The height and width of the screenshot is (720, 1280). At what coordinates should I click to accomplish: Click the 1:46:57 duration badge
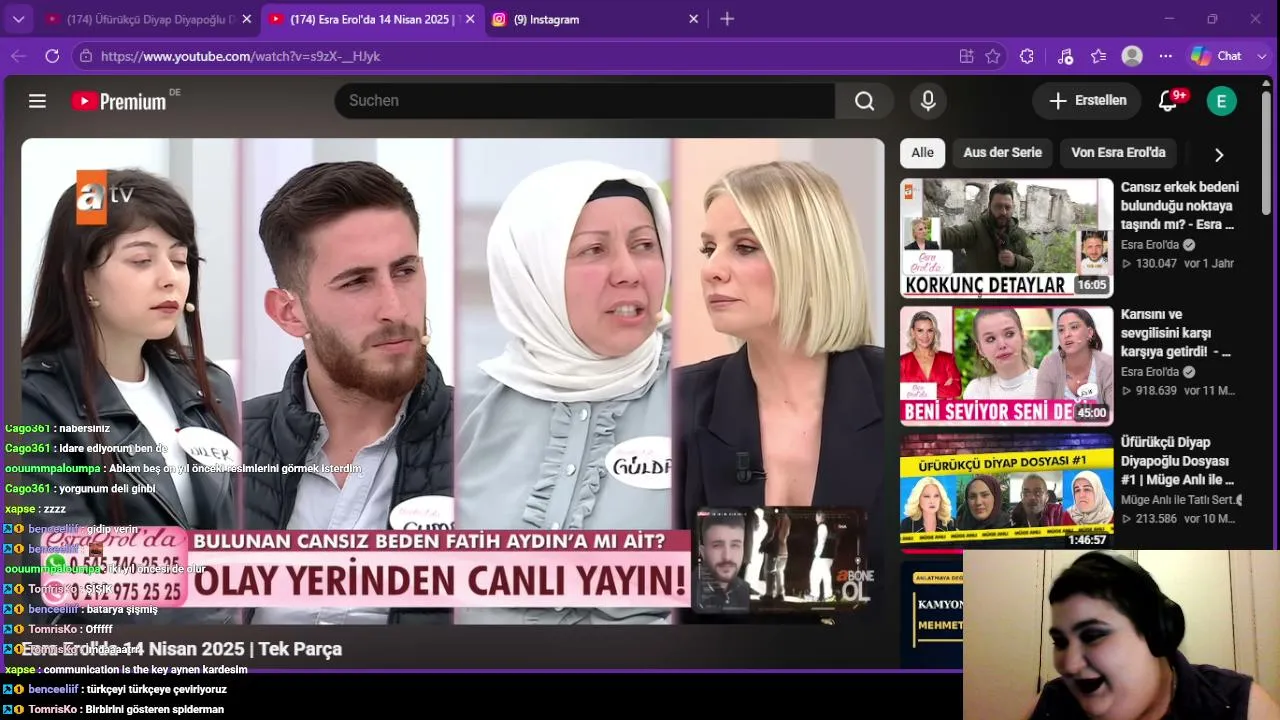tap(1086, 540)
